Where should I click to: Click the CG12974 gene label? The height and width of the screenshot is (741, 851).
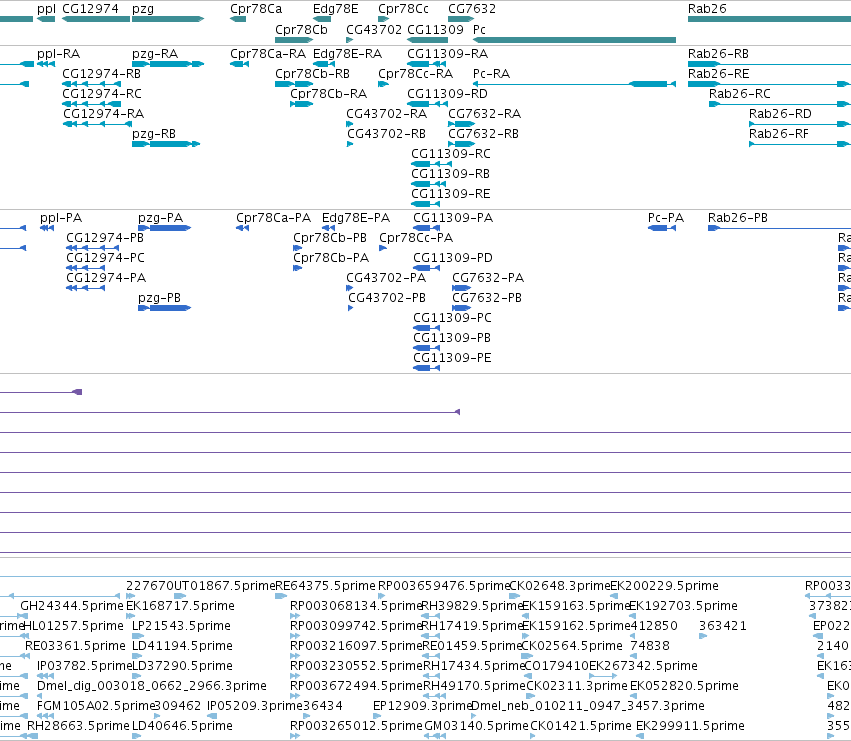[90, 9]
